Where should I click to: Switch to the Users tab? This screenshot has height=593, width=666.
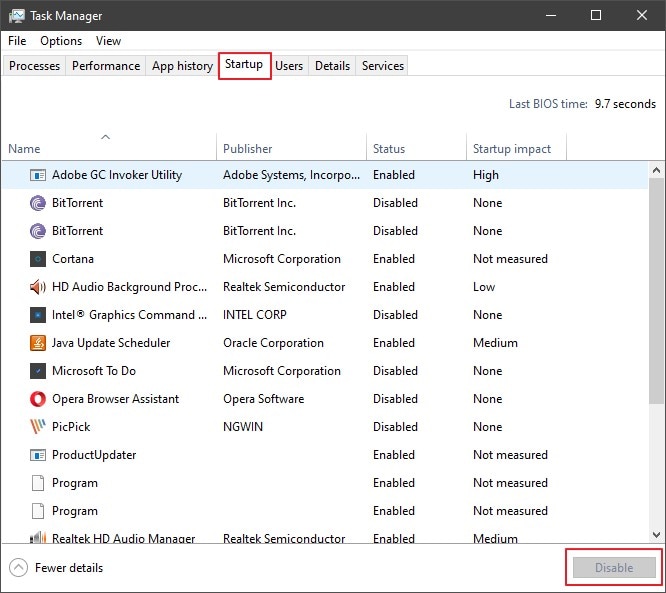pos(289,66)
